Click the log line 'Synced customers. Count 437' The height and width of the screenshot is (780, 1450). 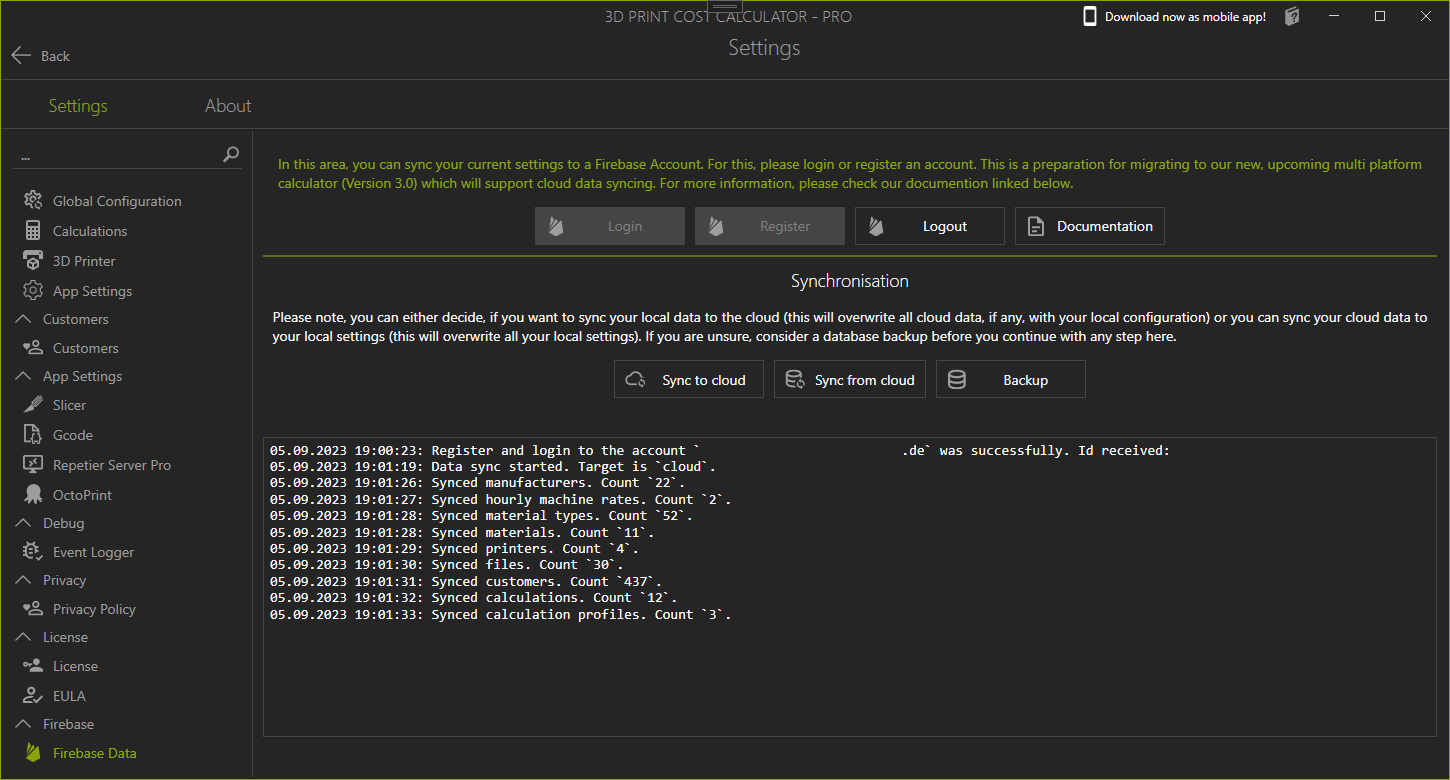466,581
